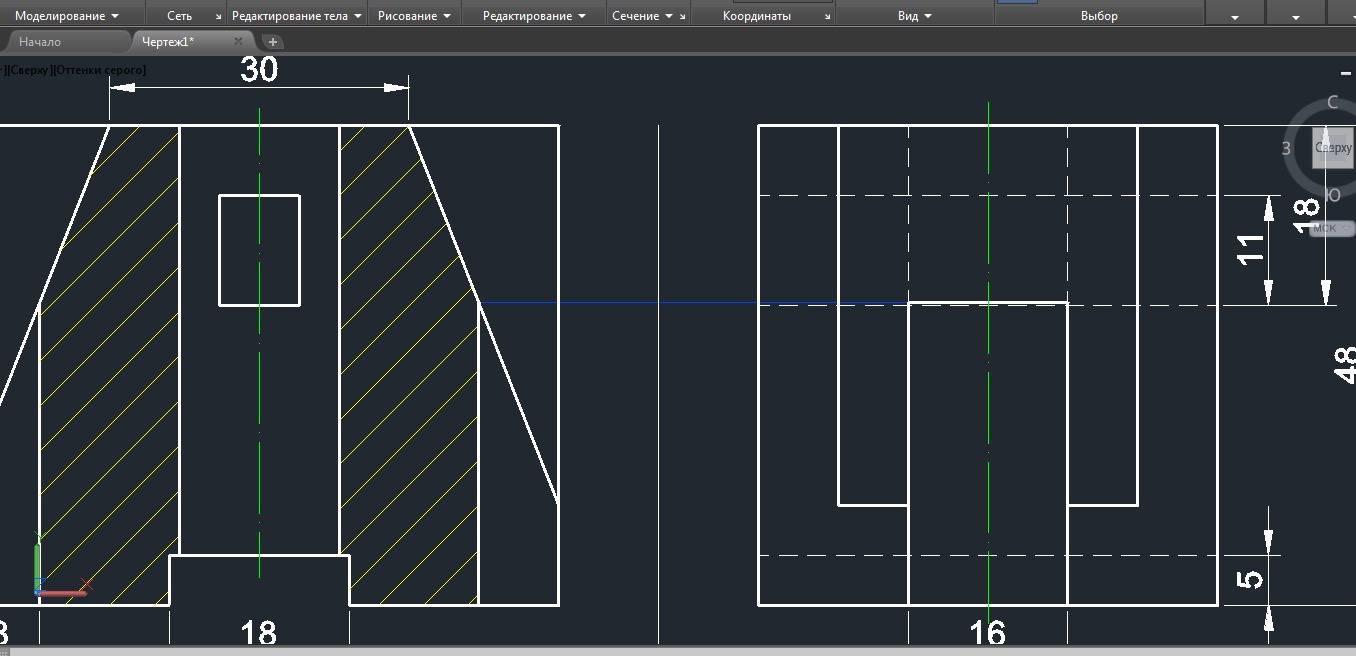Select the left yellow hatch area
The height and width of the screenshot is (656, 1356).
(x=109, y=365)
